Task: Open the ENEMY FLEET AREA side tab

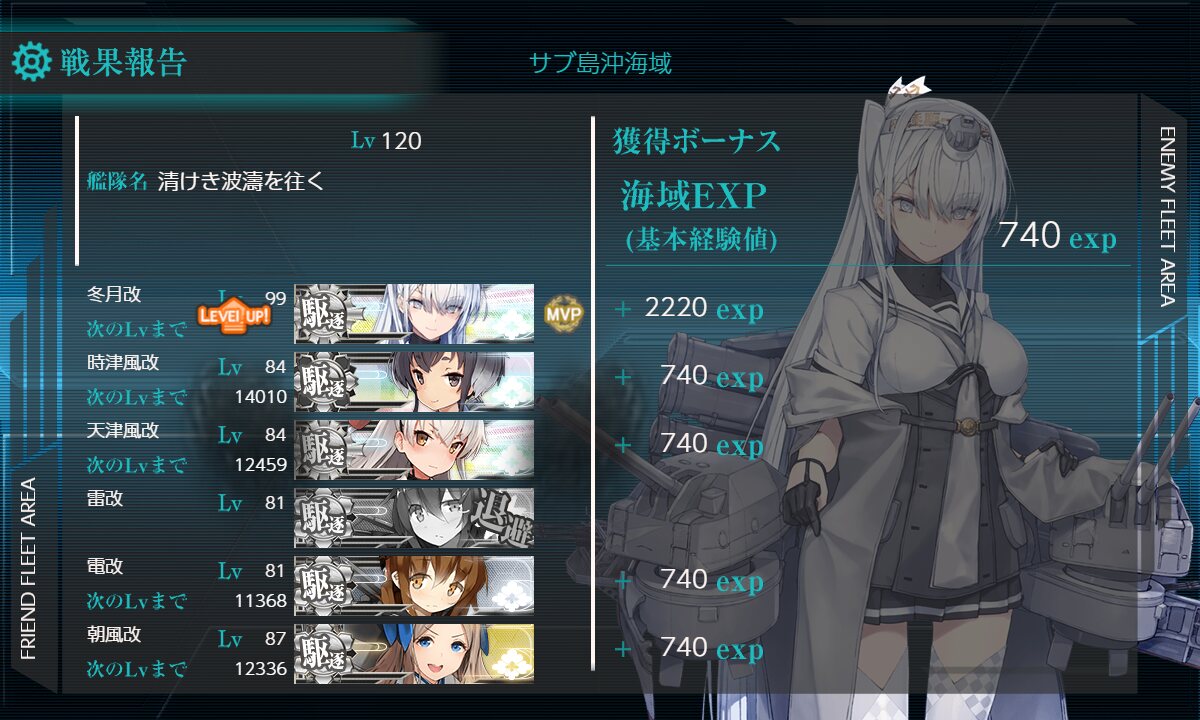Action: click(1168, 215)
